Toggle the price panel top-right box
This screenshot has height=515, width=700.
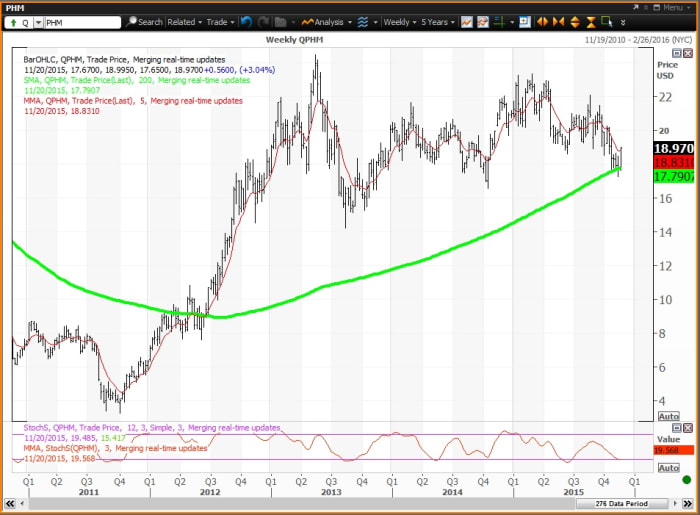click(x=677, y=52)
